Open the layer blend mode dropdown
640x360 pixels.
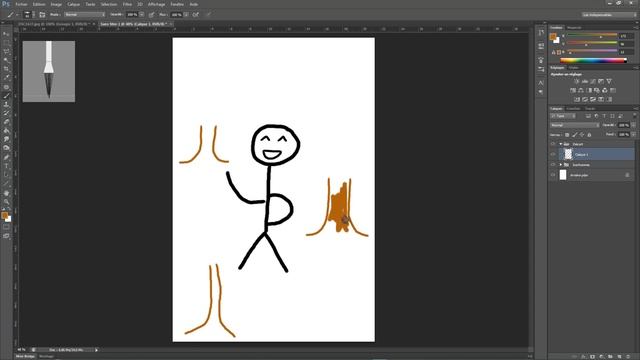tap(575, 125)
